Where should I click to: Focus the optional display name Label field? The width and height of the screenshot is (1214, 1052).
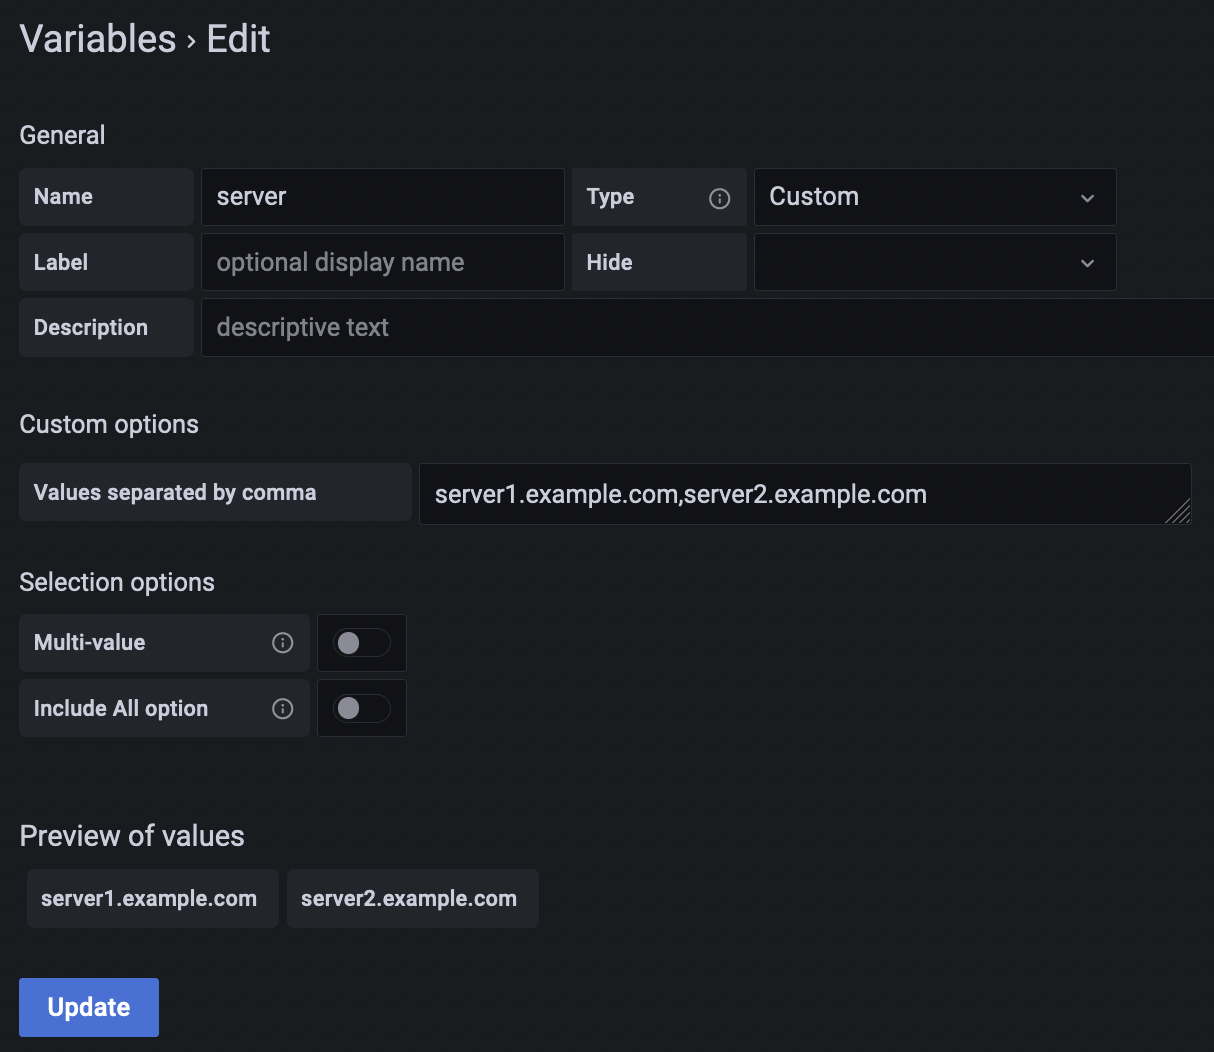coord(383,262)
